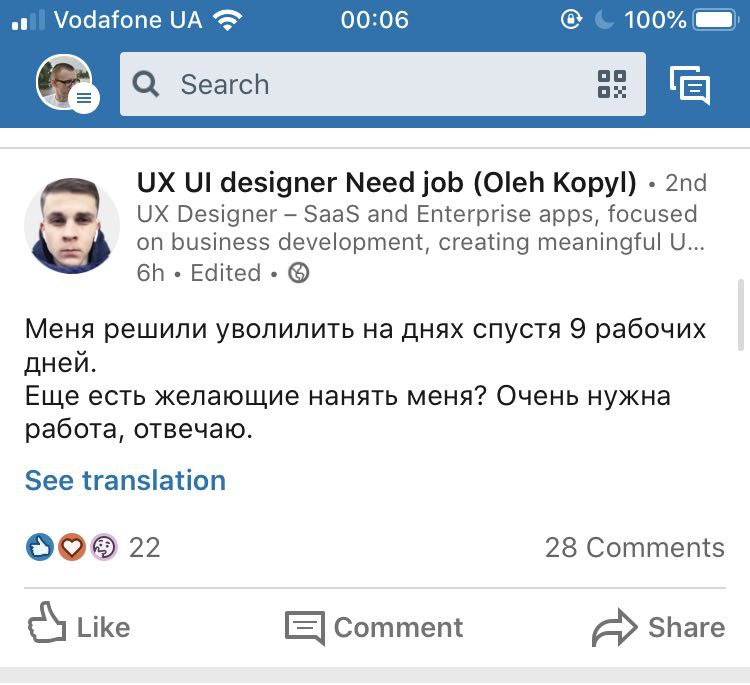Image resolution: width=750 pixels, height=685 pixels.
Task: Open profile name UX UI designer Need job
Action: coord(386,182)
